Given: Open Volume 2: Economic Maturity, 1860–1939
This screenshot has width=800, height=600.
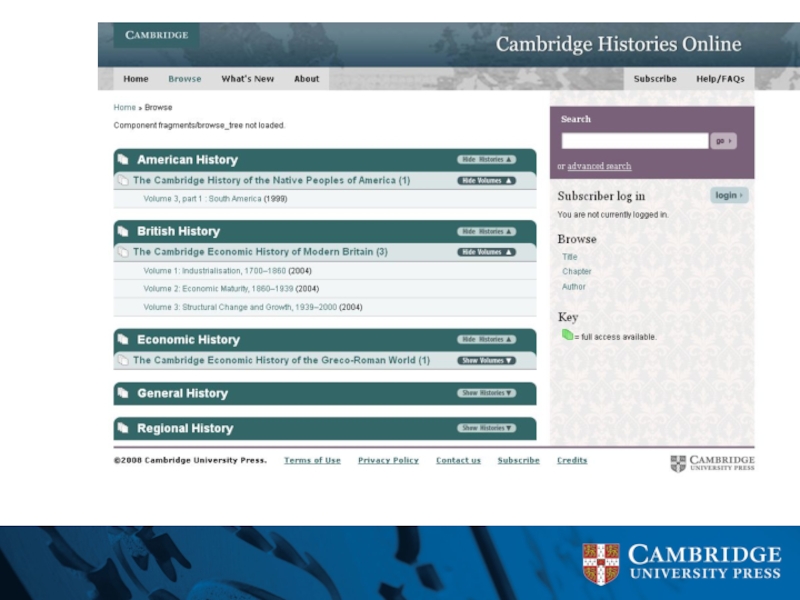Looking at the screenshot, I should 218,289.
